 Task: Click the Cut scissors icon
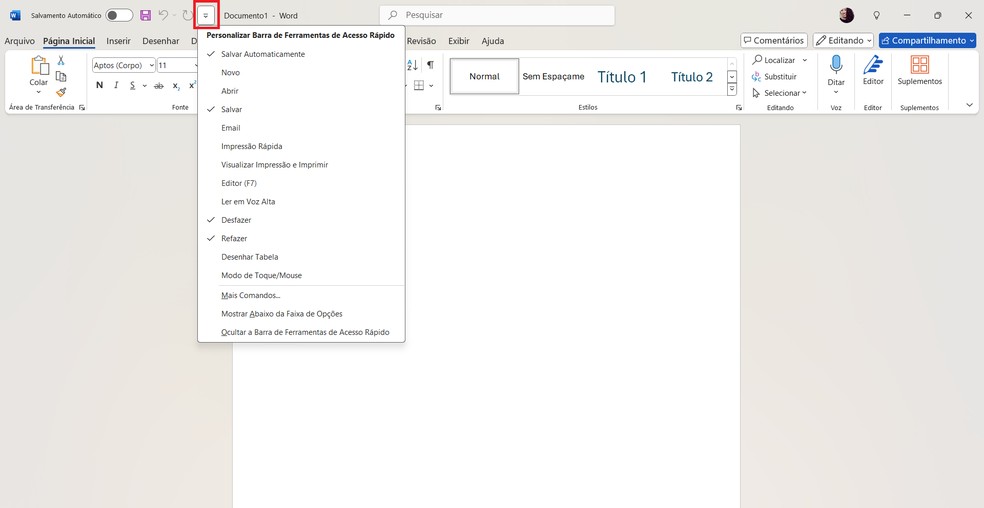(61, 60)
